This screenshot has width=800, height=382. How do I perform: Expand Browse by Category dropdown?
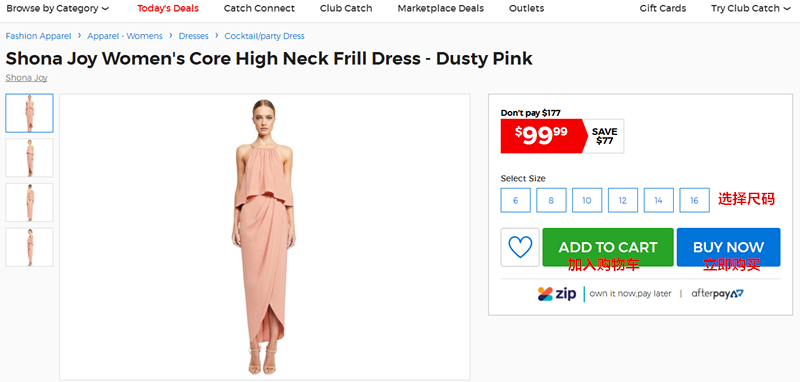pyautogui.click(x=57, y=8)
